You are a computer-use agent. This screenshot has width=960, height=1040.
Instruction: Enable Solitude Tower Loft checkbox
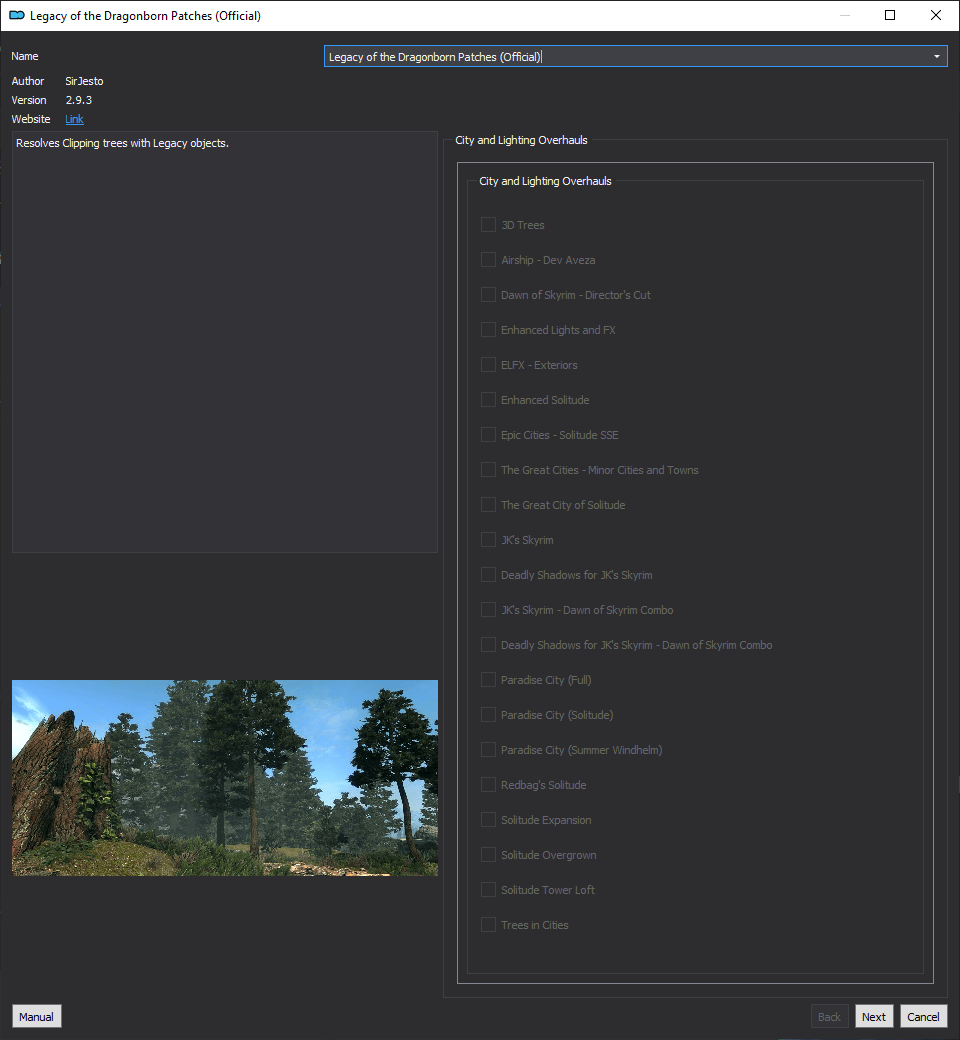point(488,889)
